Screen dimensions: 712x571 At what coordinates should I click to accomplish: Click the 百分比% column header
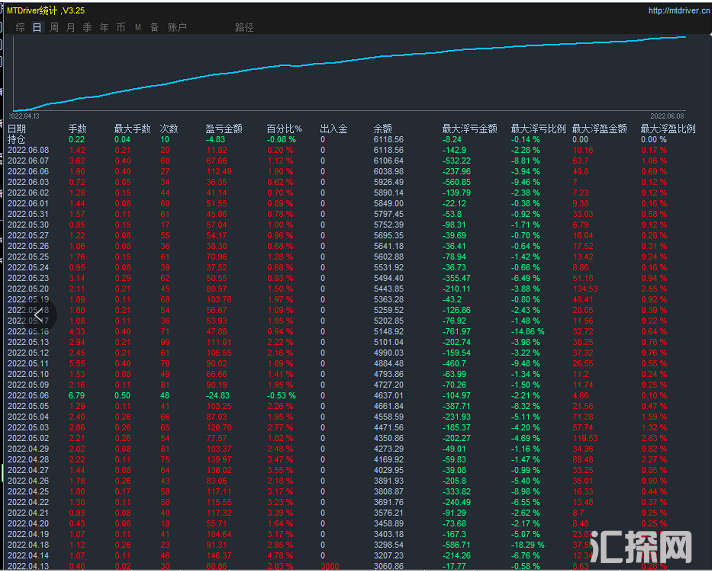(284, 129)
